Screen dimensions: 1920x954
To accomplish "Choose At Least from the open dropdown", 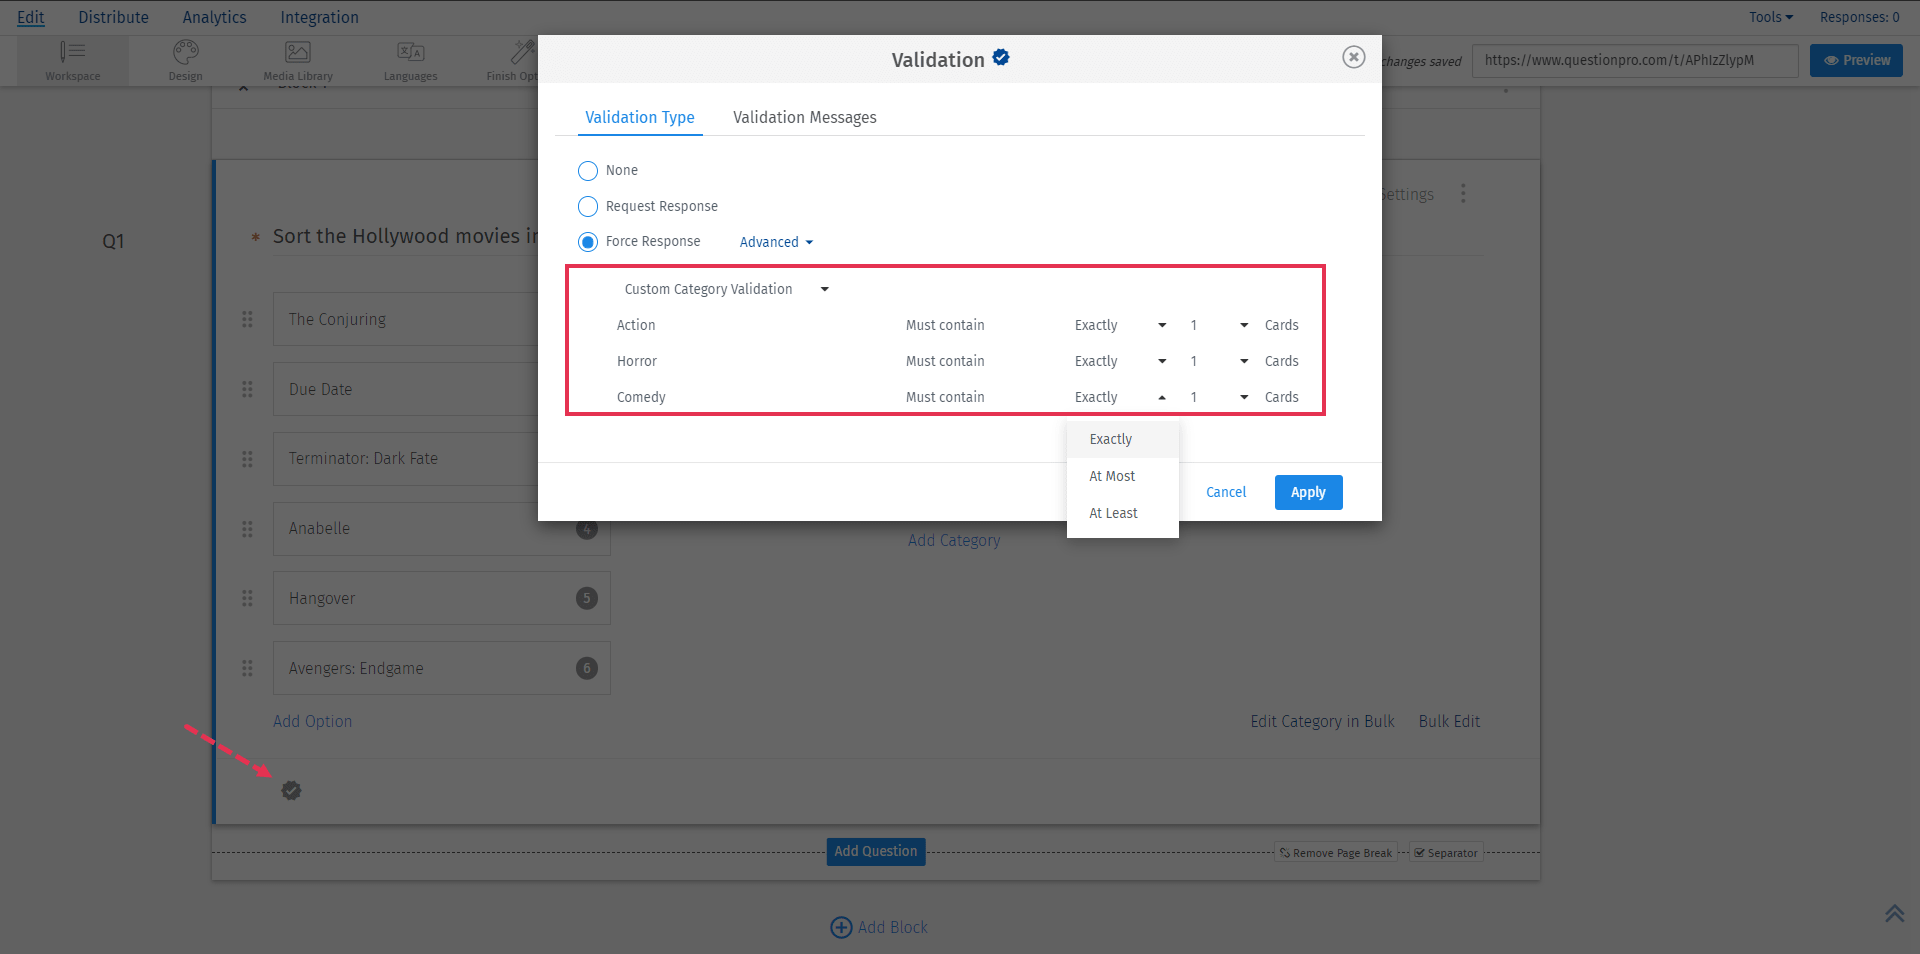I will click(1112, 512).
